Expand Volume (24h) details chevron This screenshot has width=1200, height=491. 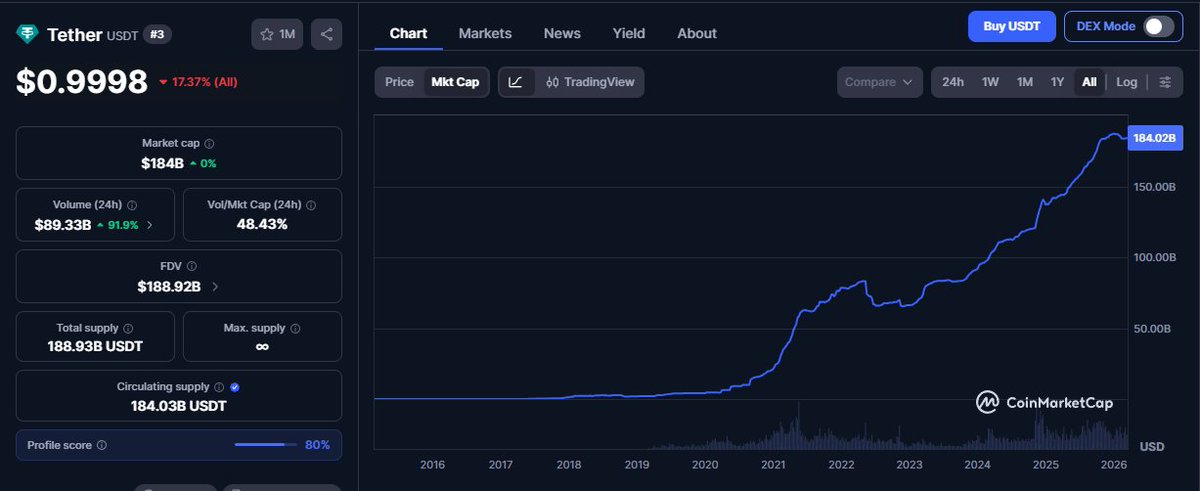(x=150, y=225)
